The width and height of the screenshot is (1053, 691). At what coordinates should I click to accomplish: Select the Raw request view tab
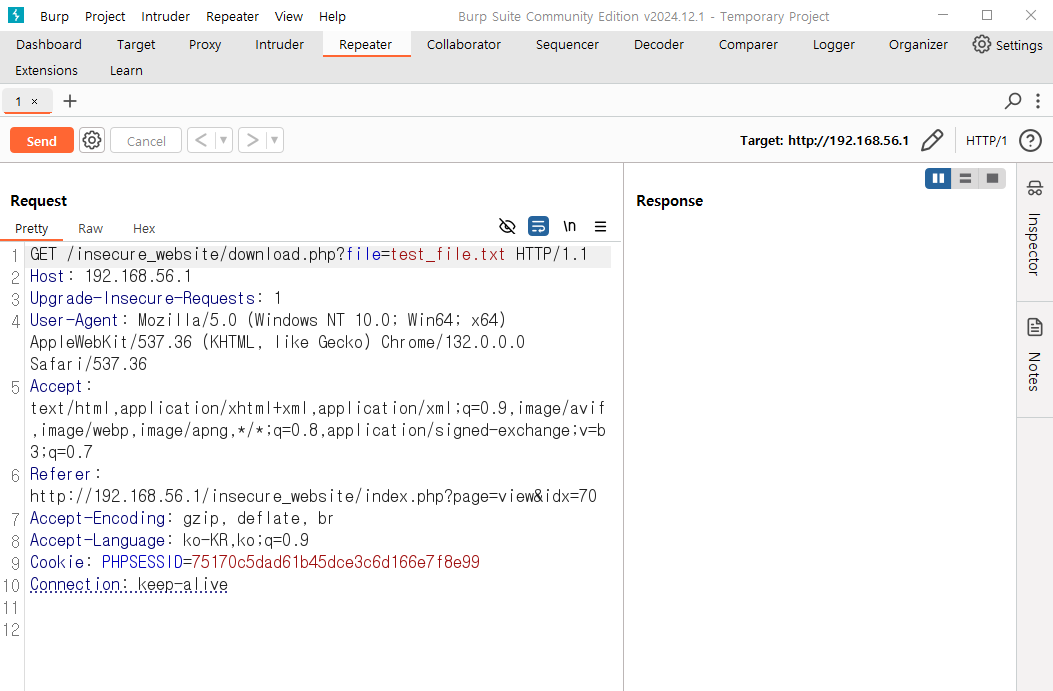pyautogui.click(x=91, y=228)
